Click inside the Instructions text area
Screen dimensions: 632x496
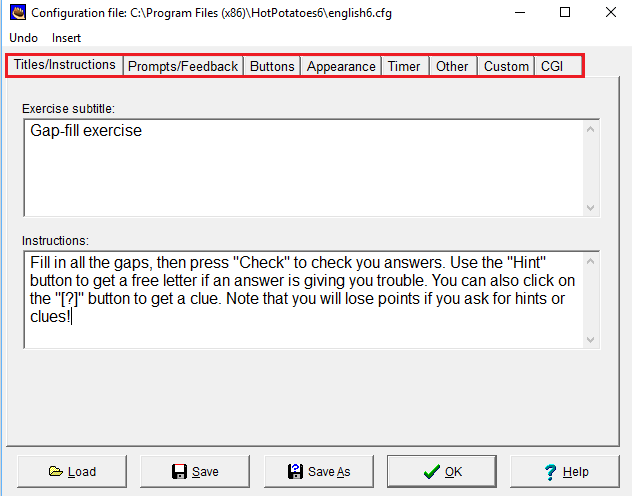click(300, 299)
